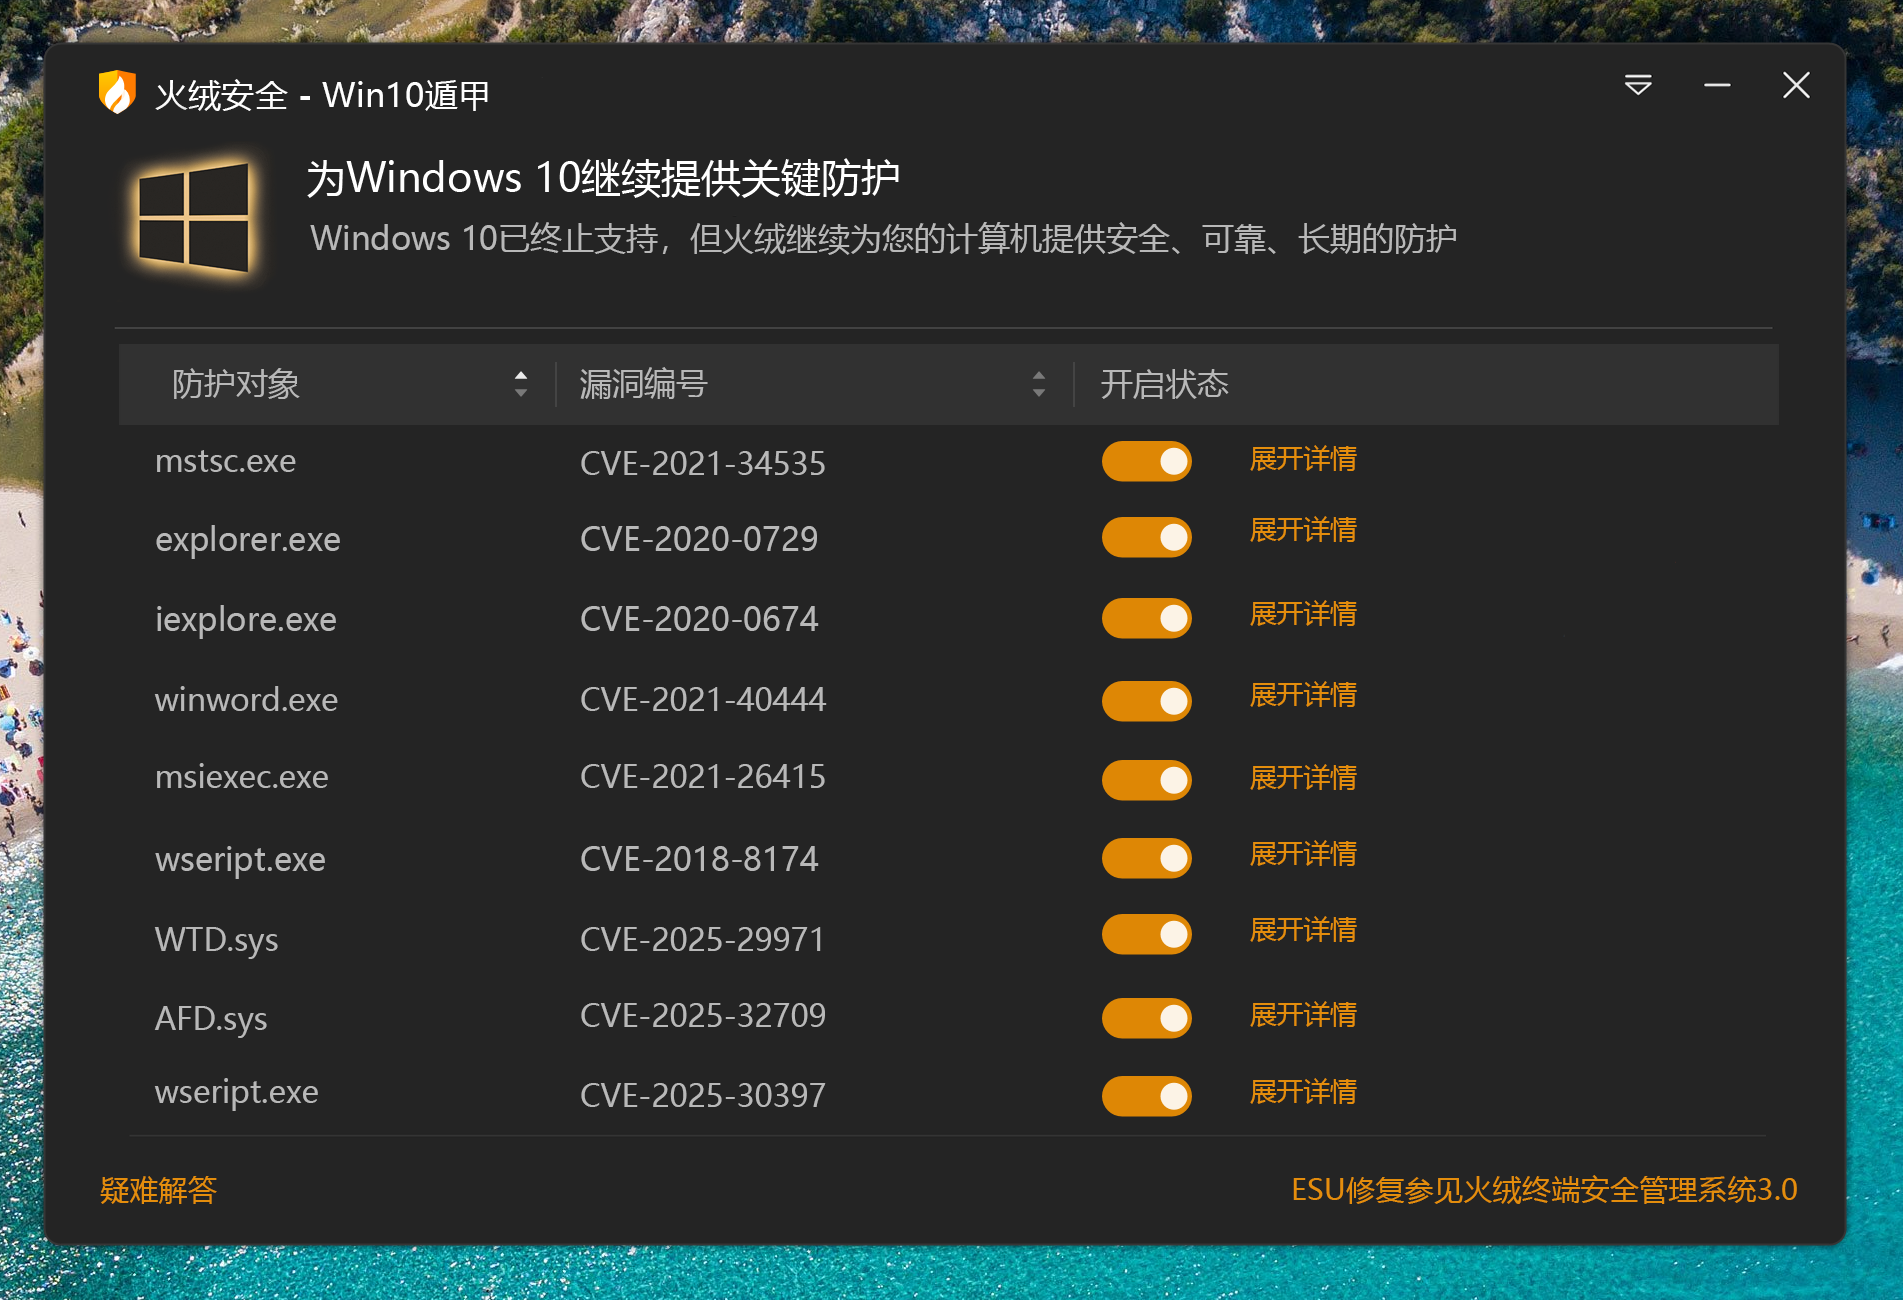This screenshot has width=1903, height=1300.
Task: Click the 漏洞编号 column header label
Action: (643, 384)
